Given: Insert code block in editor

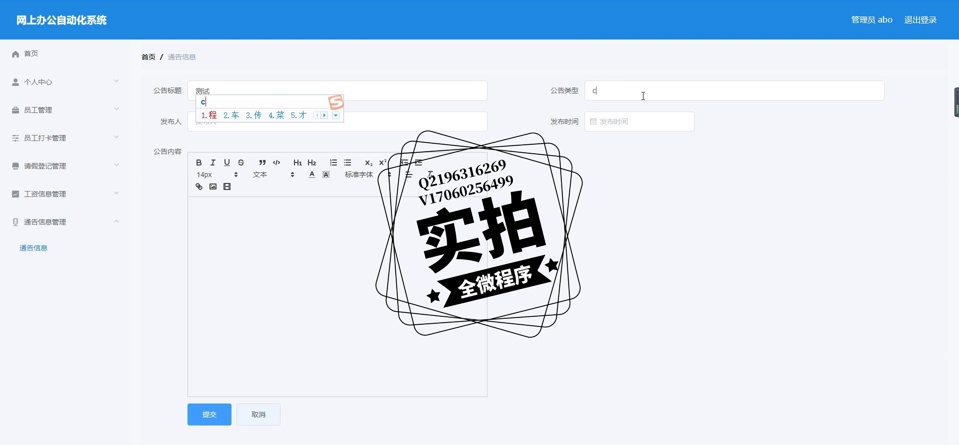Looking at the screenshot, I should pos(277,162).
